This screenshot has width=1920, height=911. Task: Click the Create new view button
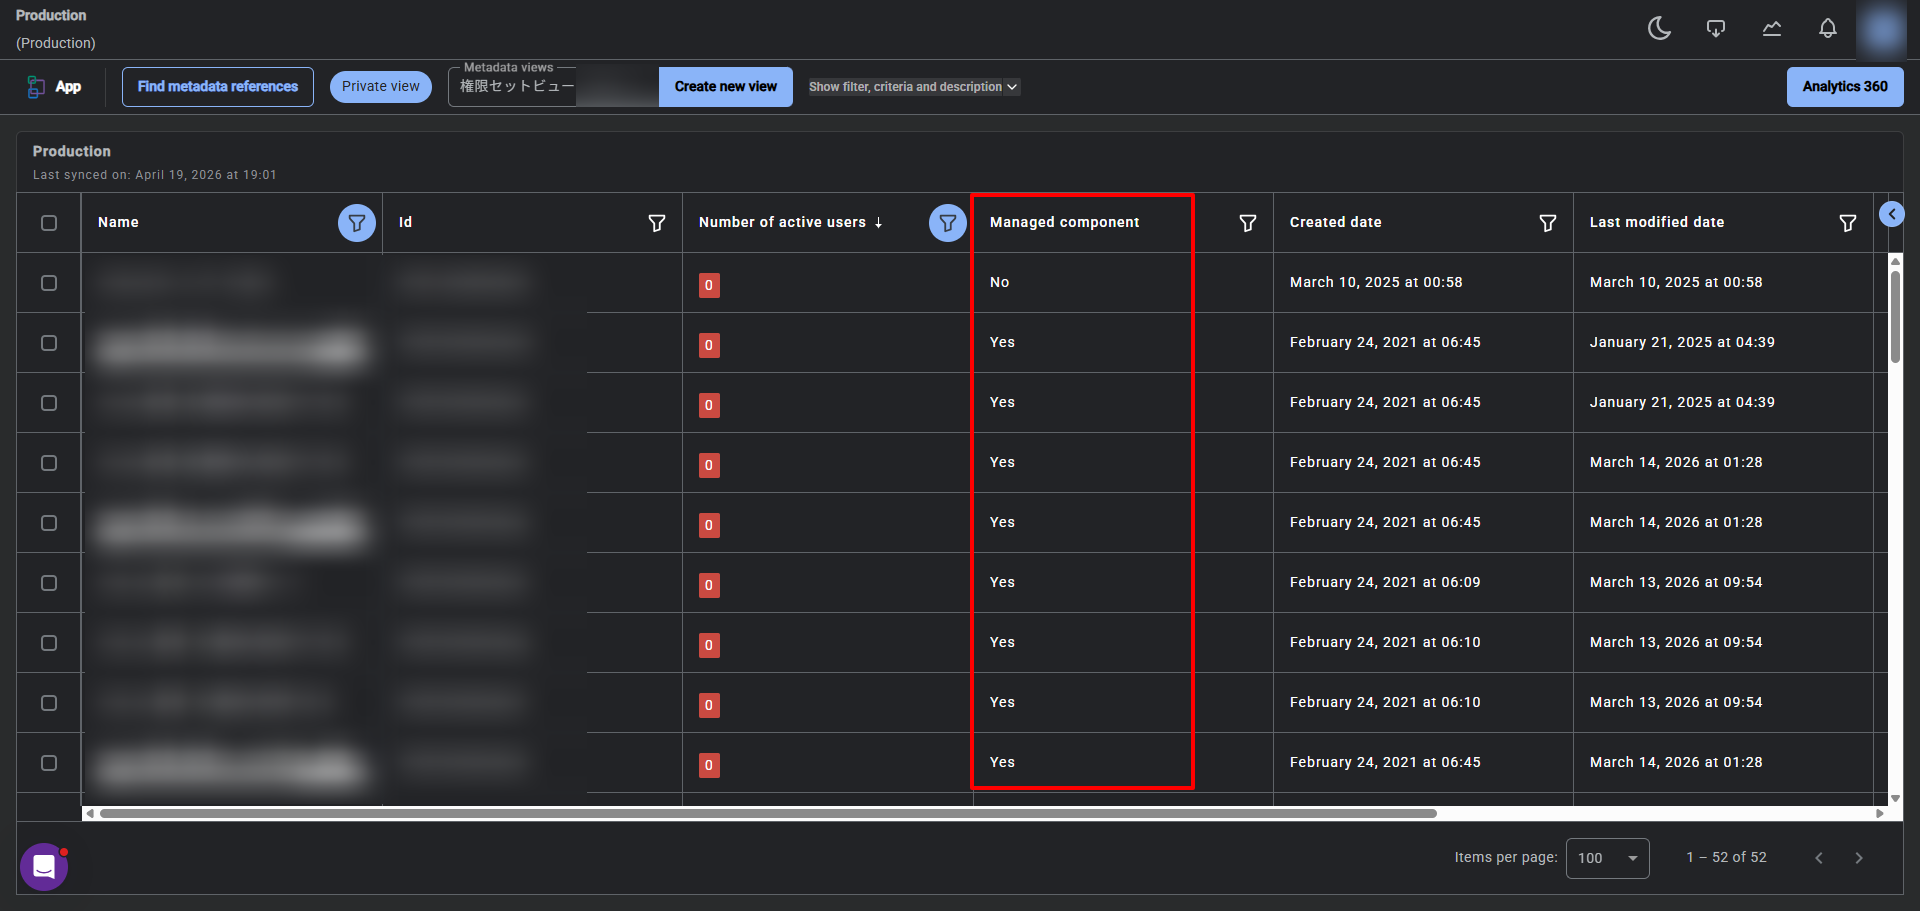725,87
